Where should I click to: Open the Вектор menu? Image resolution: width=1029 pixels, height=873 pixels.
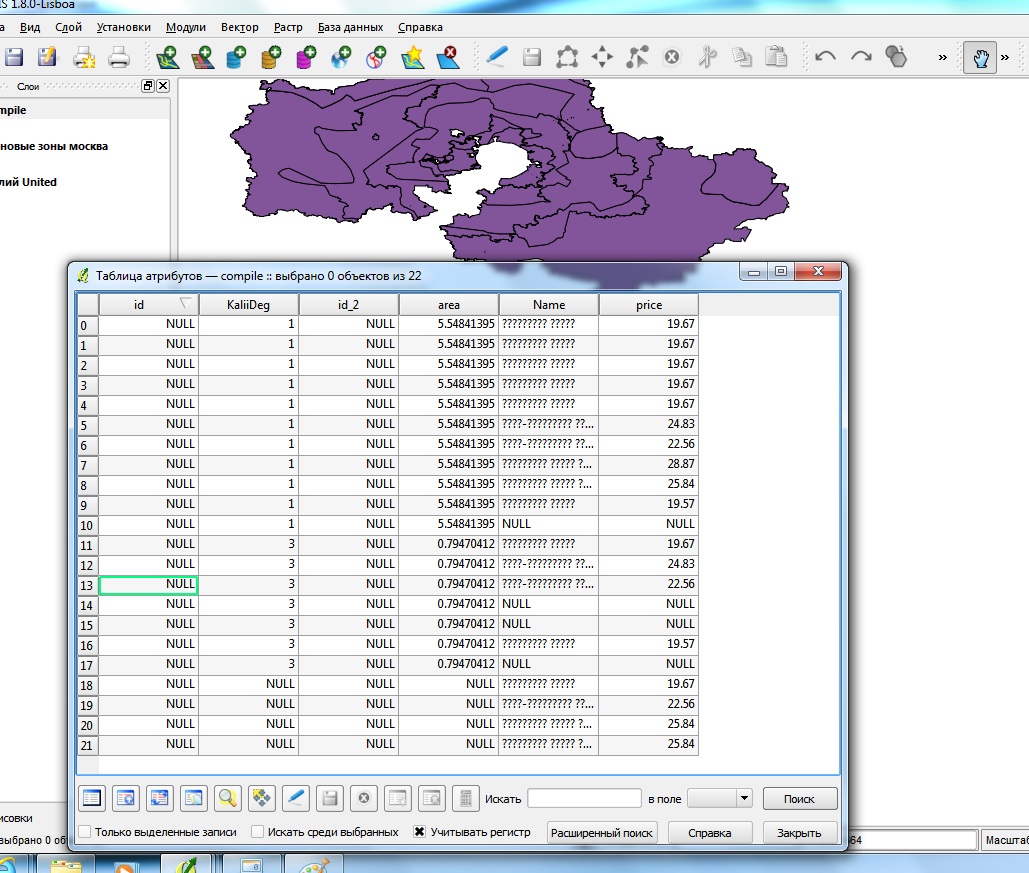click(239, 27)
